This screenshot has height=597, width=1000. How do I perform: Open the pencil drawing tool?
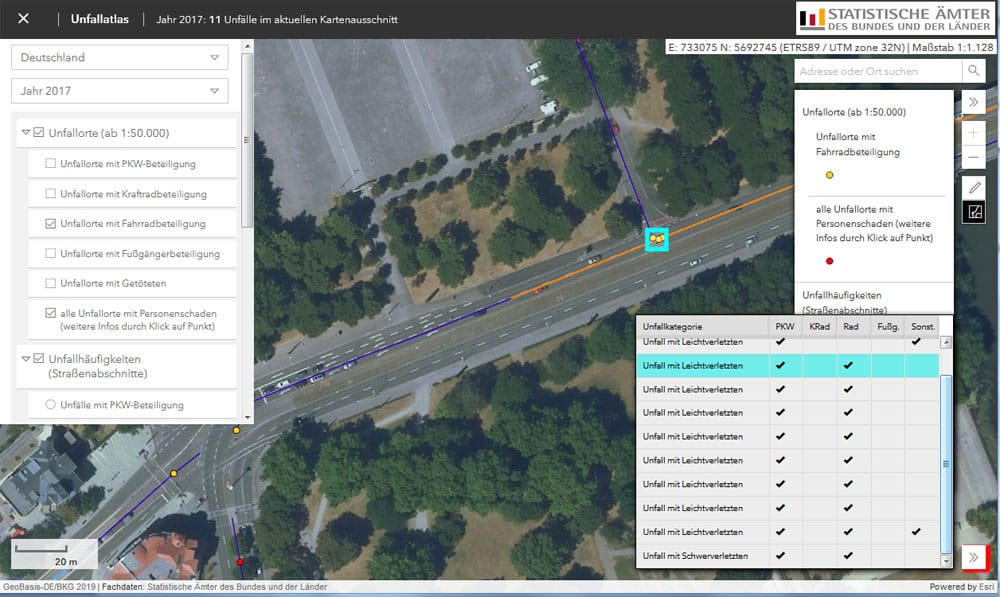[x=973, y=187]
